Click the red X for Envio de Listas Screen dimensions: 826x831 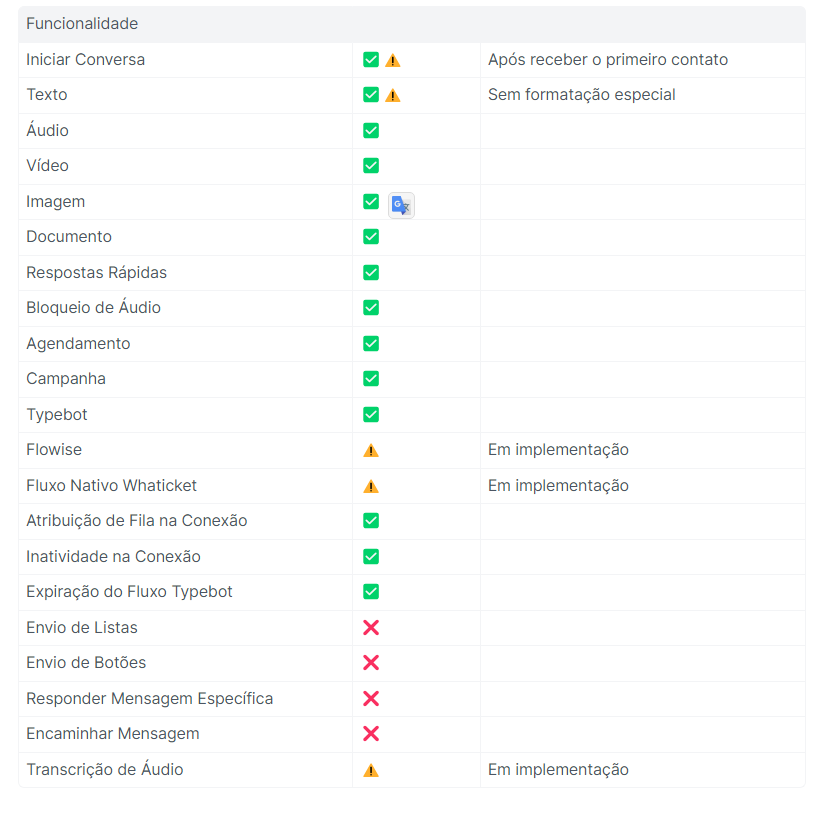click(x=371, y=628)
